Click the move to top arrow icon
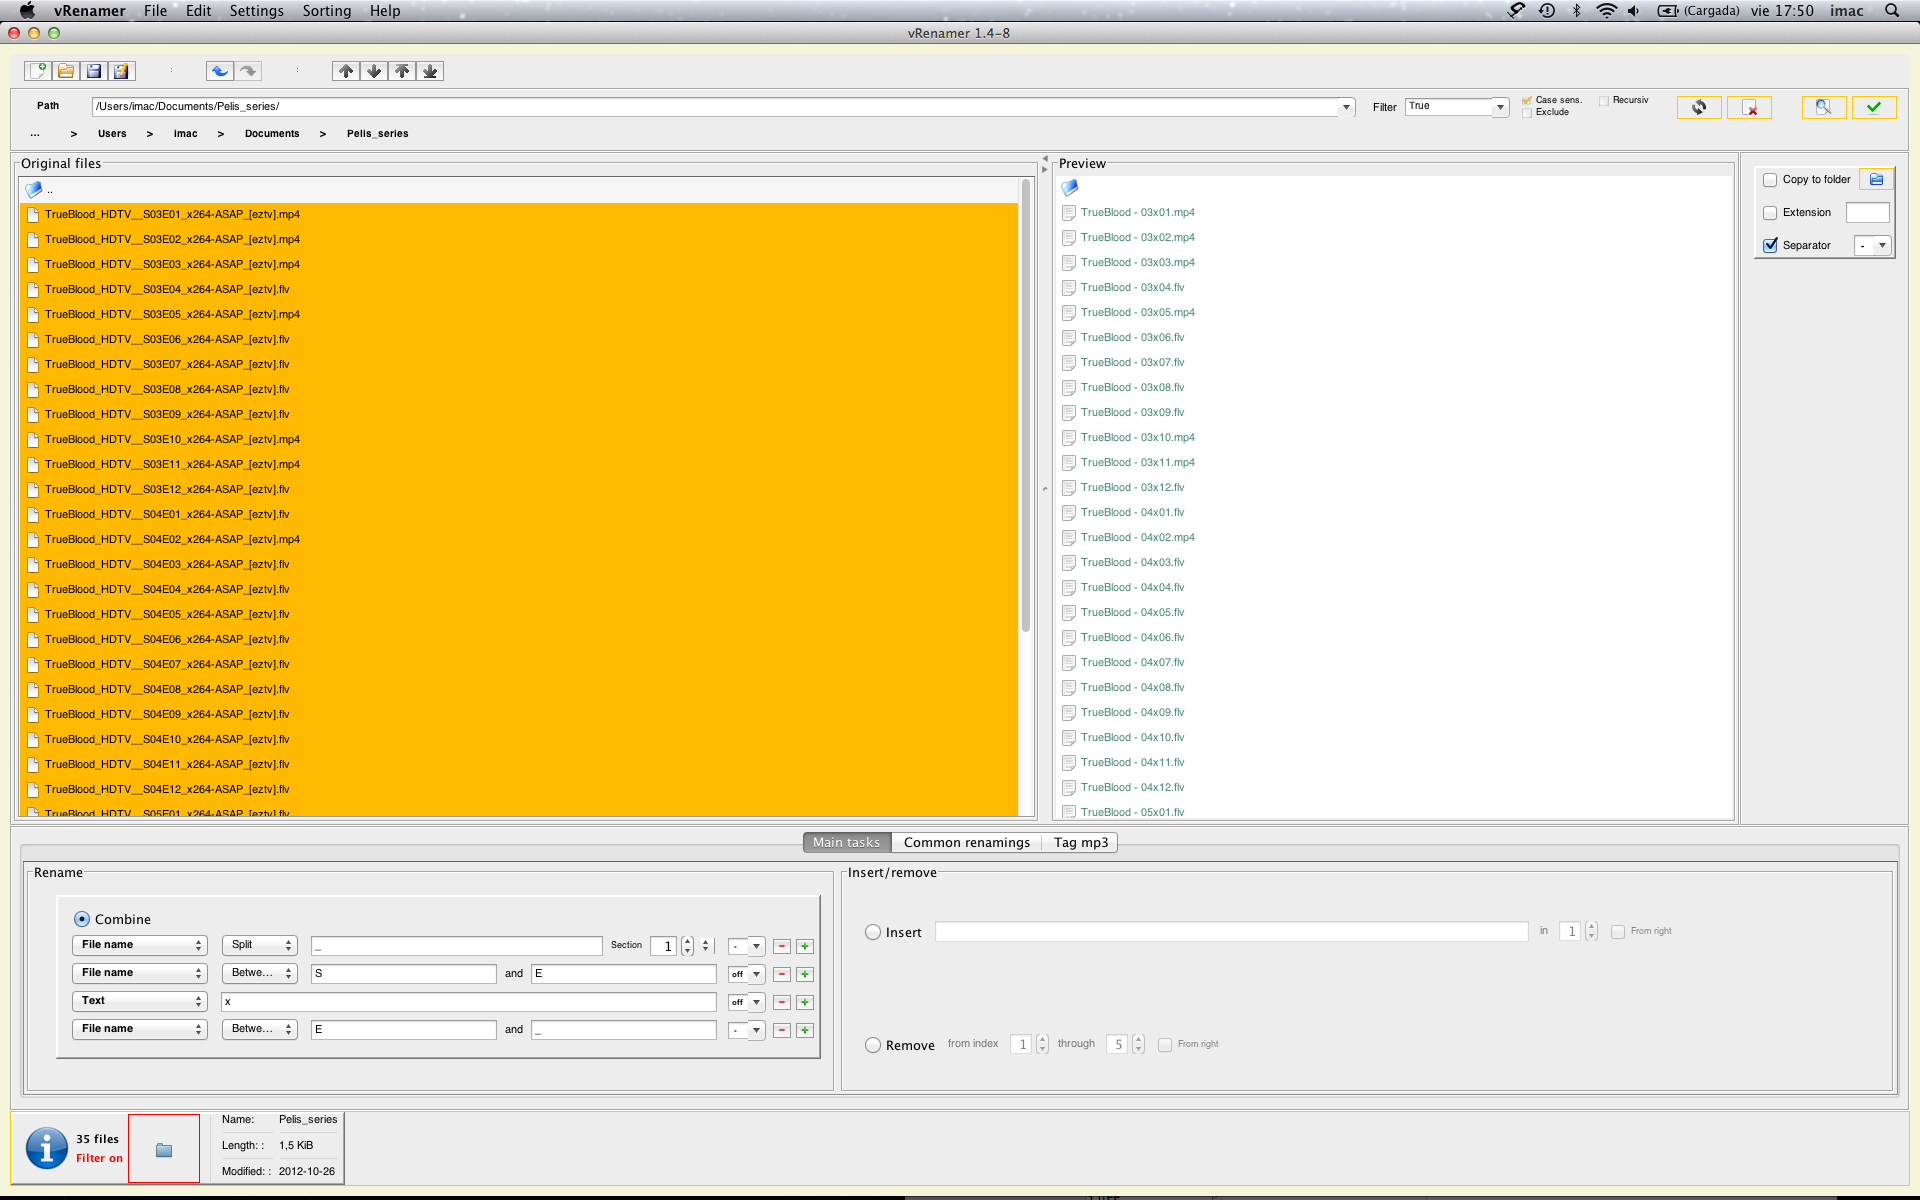1920x1200 pixels. tap(402, 71)
